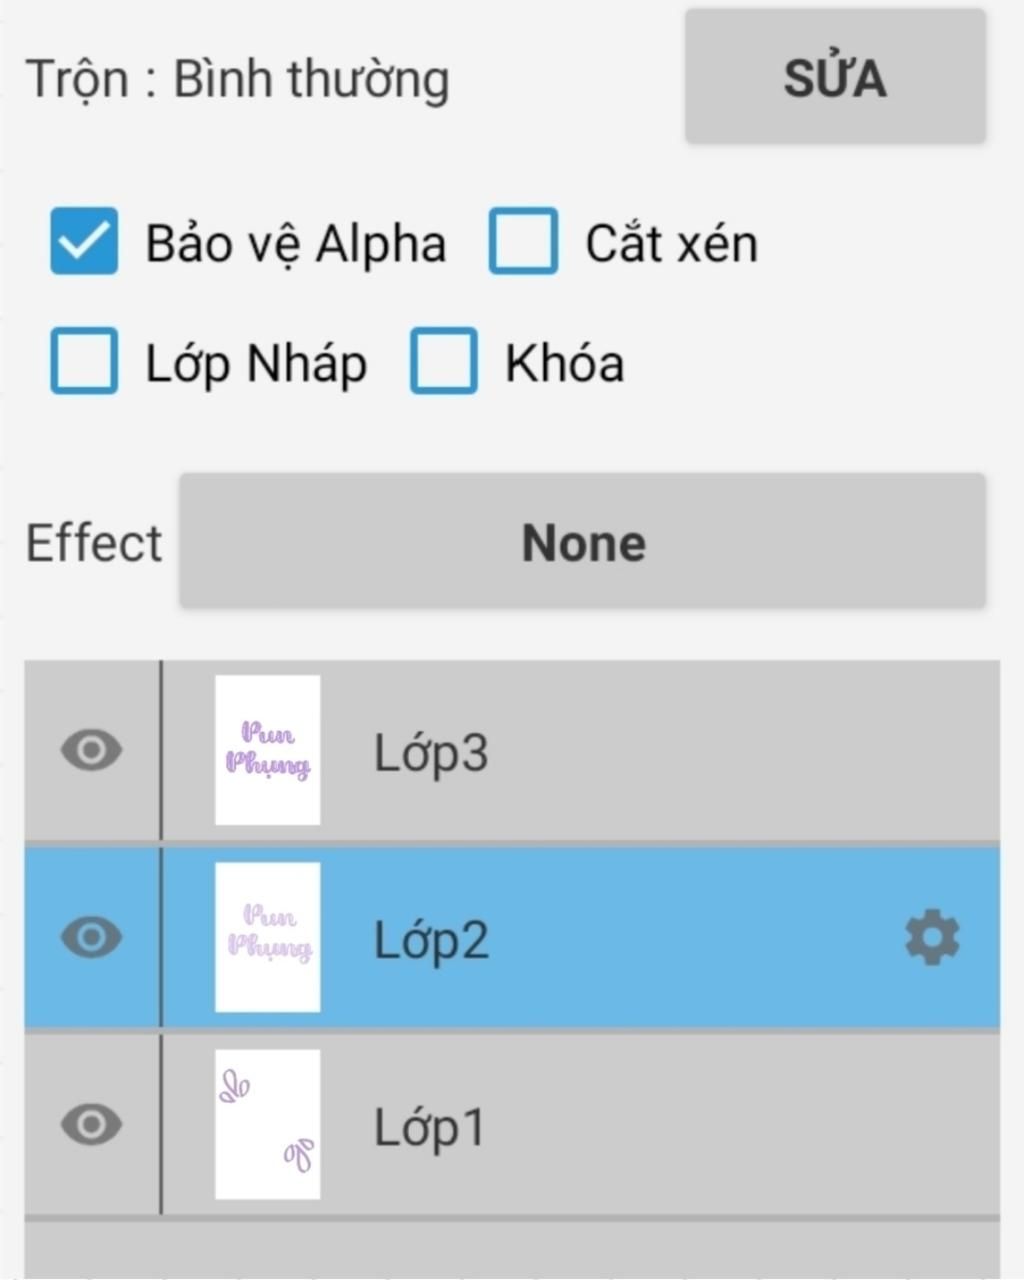Hide Lớp2 layer with eye icon
Viewport: 1024px width, 1280px height.
[x=91, y=937]
